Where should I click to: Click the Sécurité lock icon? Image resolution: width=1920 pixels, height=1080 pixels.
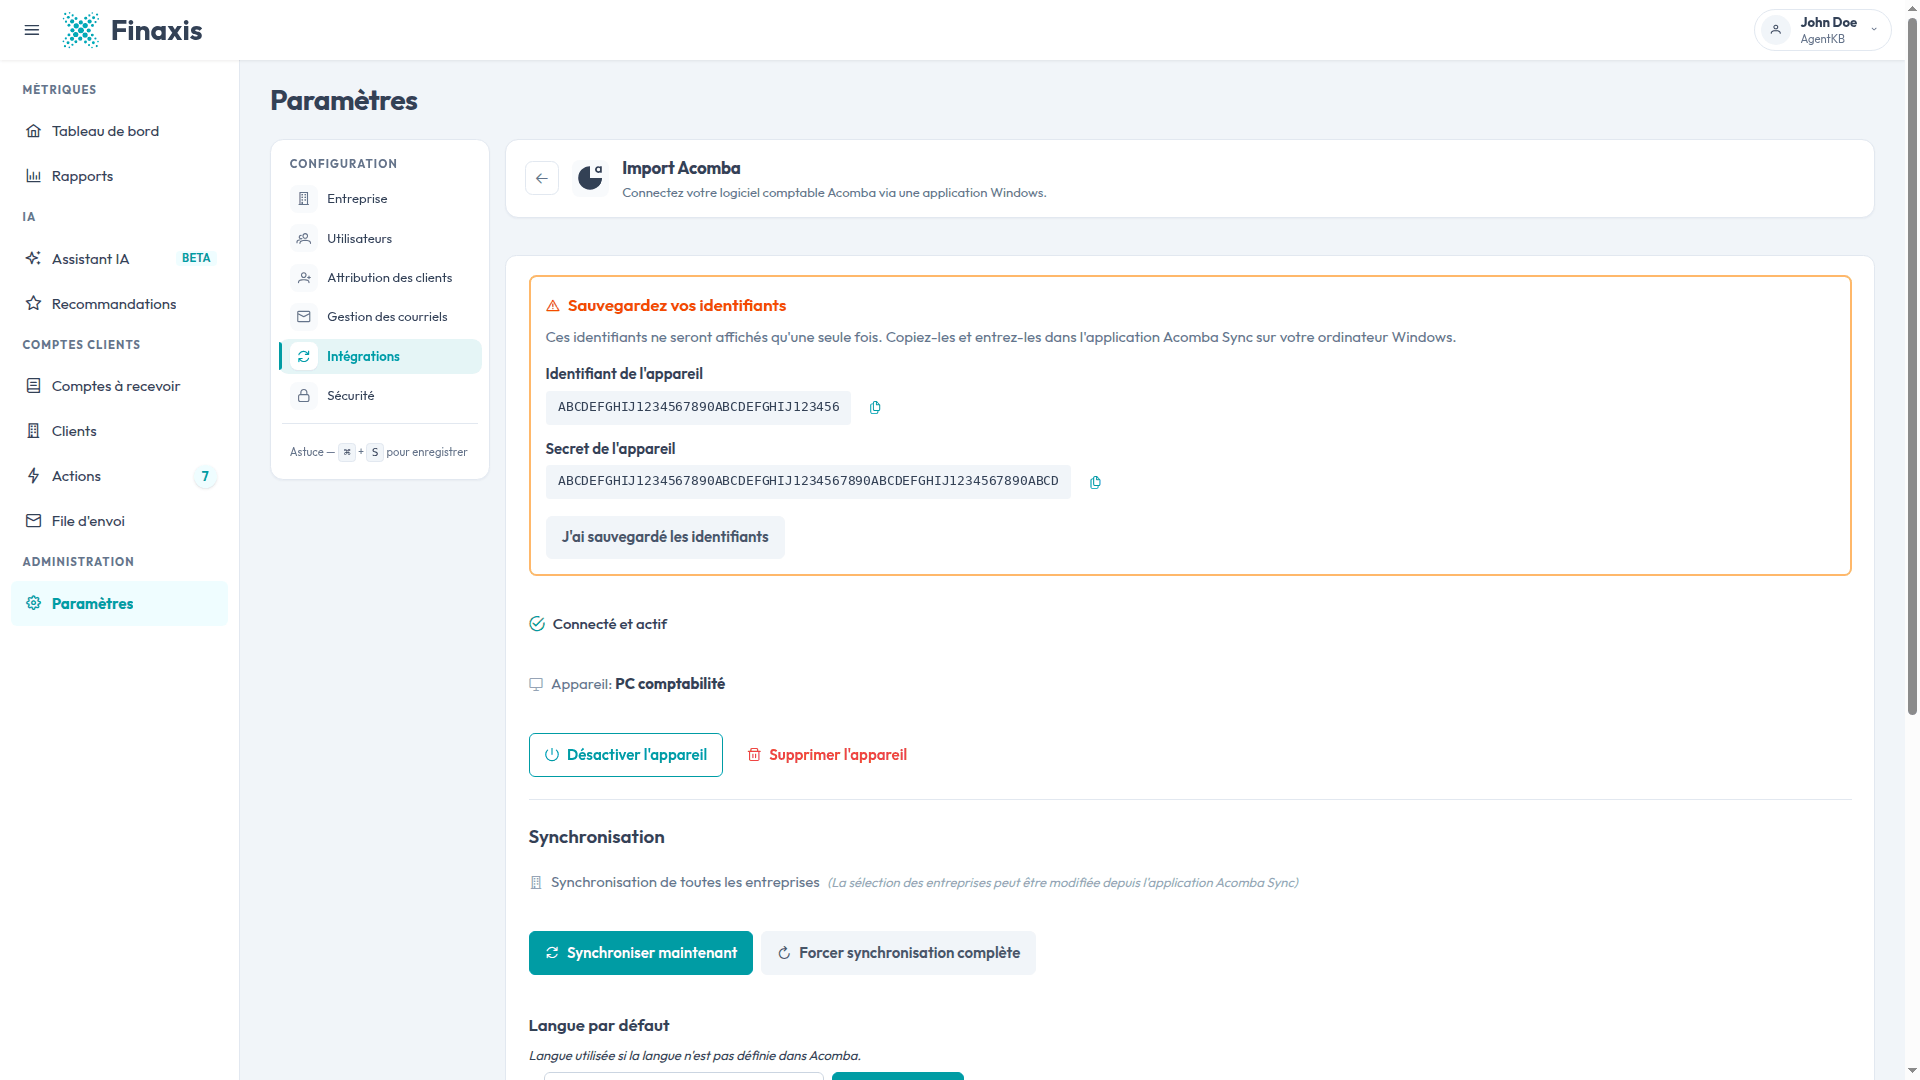click(304, 396)
